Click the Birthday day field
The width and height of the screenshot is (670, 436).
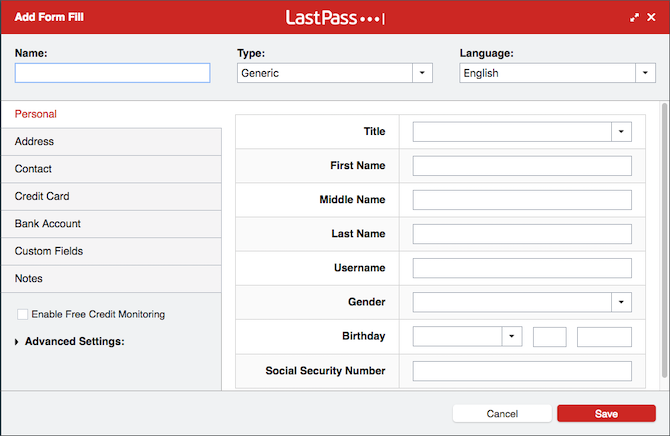point(550,337)
